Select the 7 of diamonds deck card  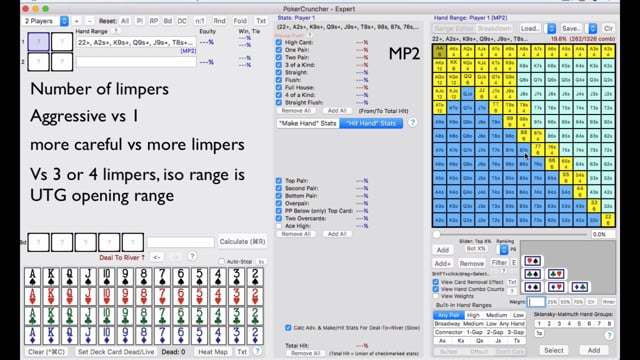[x=162, y=335]
